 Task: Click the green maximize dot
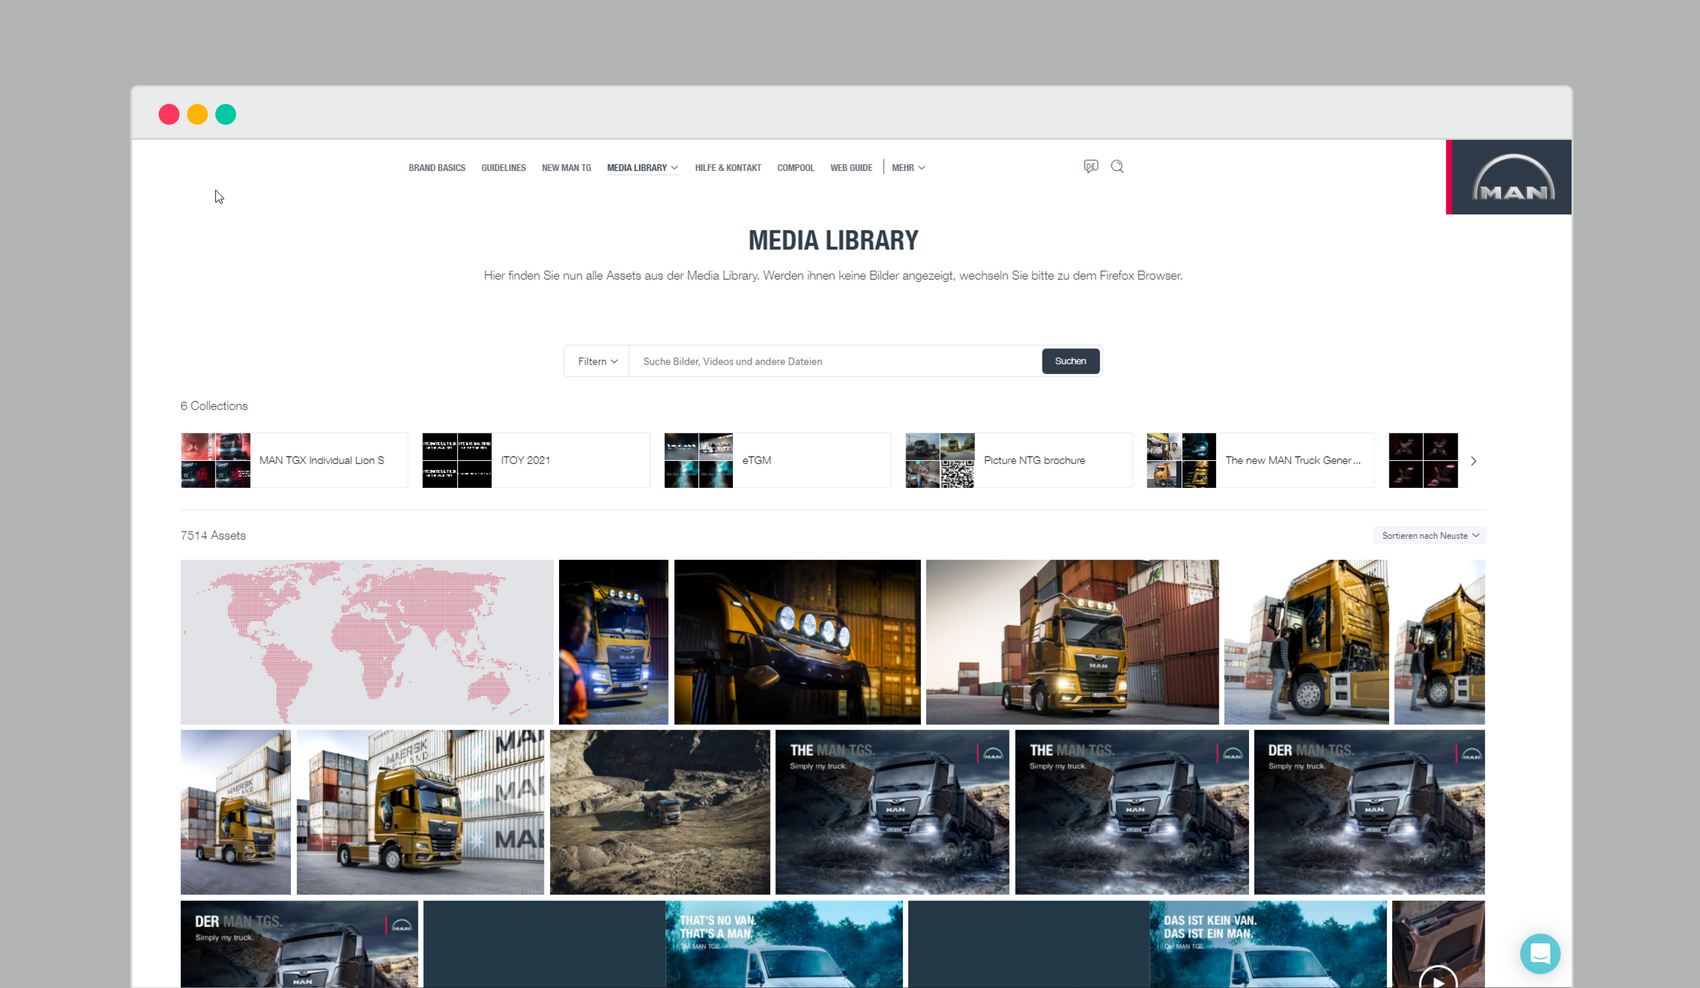[226, 114]
